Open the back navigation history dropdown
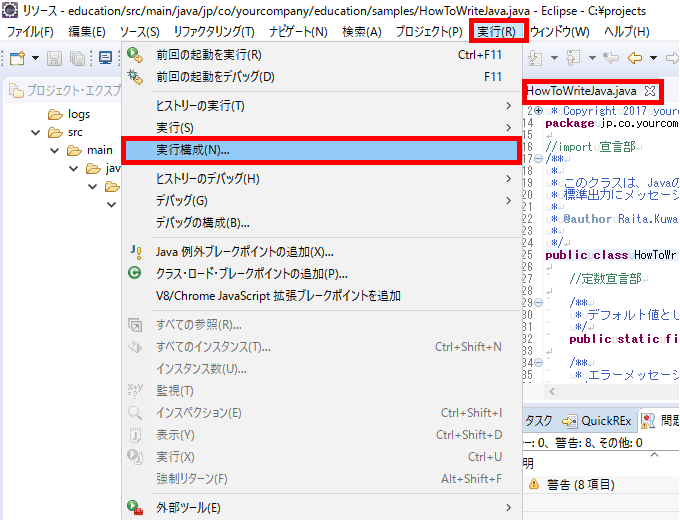 coord(651,59)
